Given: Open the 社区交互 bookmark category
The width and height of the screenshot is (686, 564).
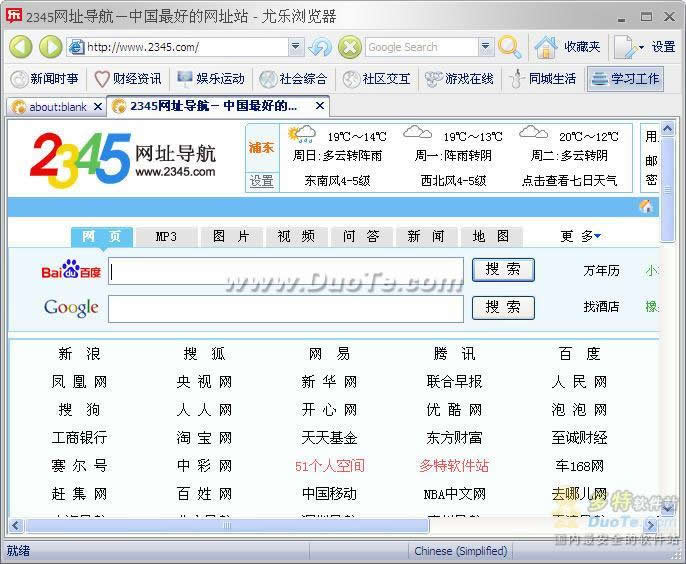Looking at the screenshot, I should click(x=376, y=79).
